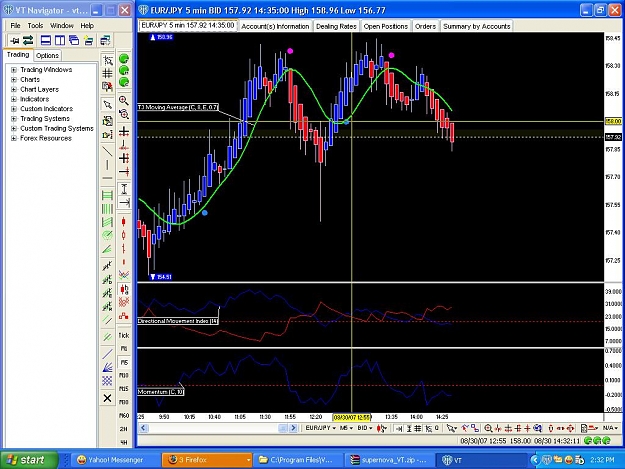Select the blue crosshatch grid tool

coord(107,381)
